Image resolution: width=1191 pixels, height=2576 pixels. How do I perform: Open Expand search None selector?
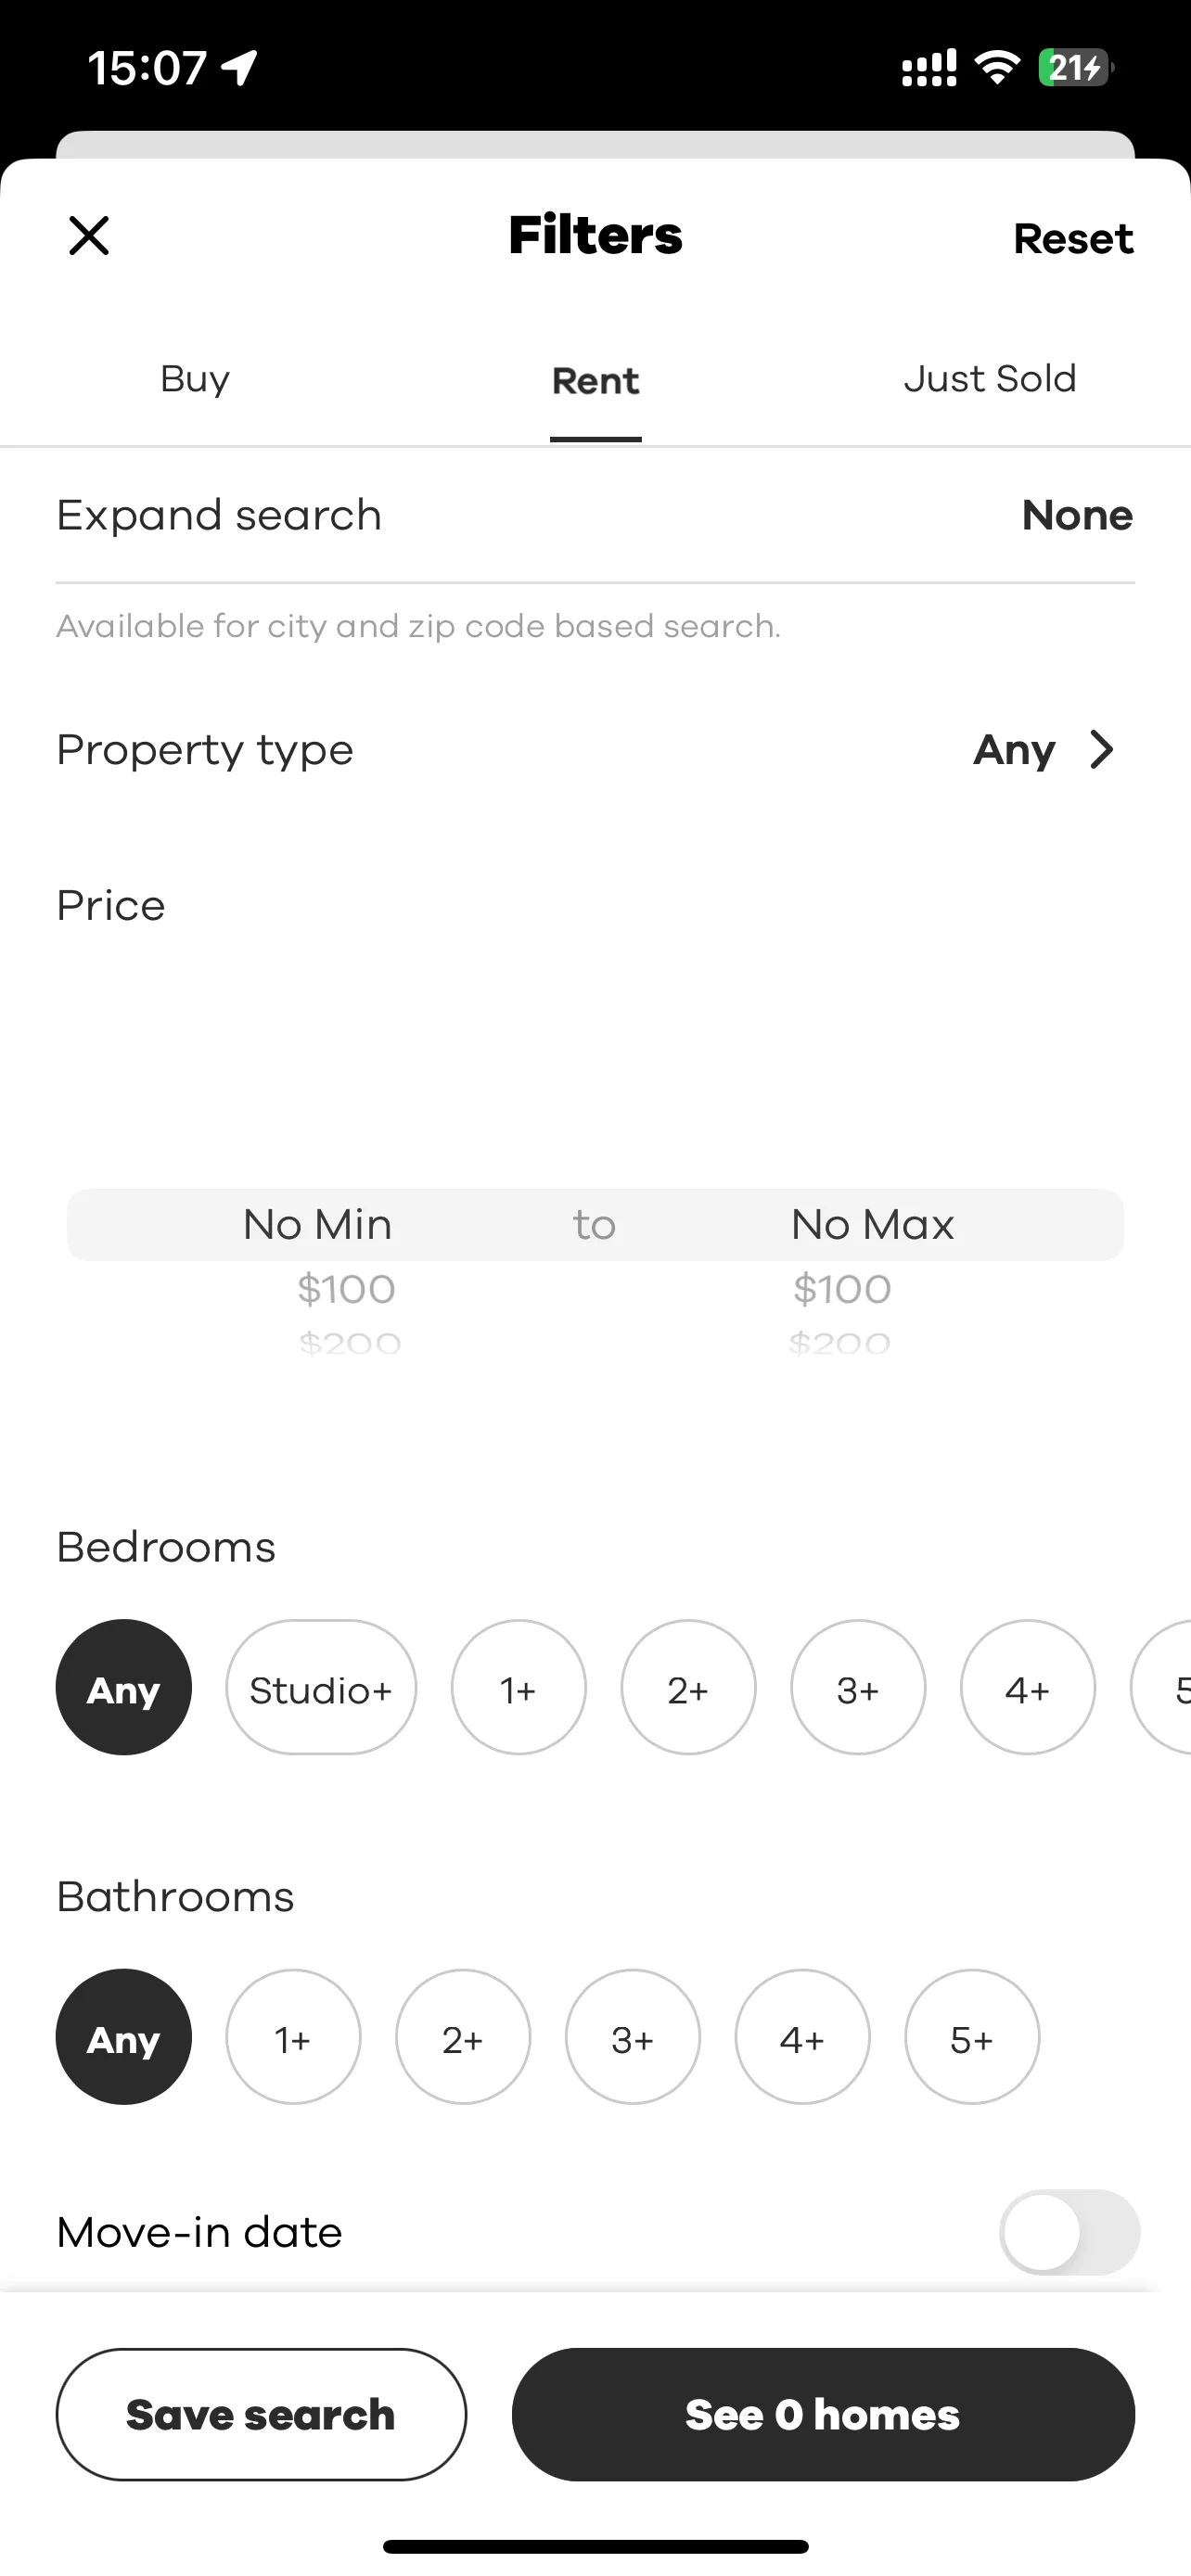1077,516
